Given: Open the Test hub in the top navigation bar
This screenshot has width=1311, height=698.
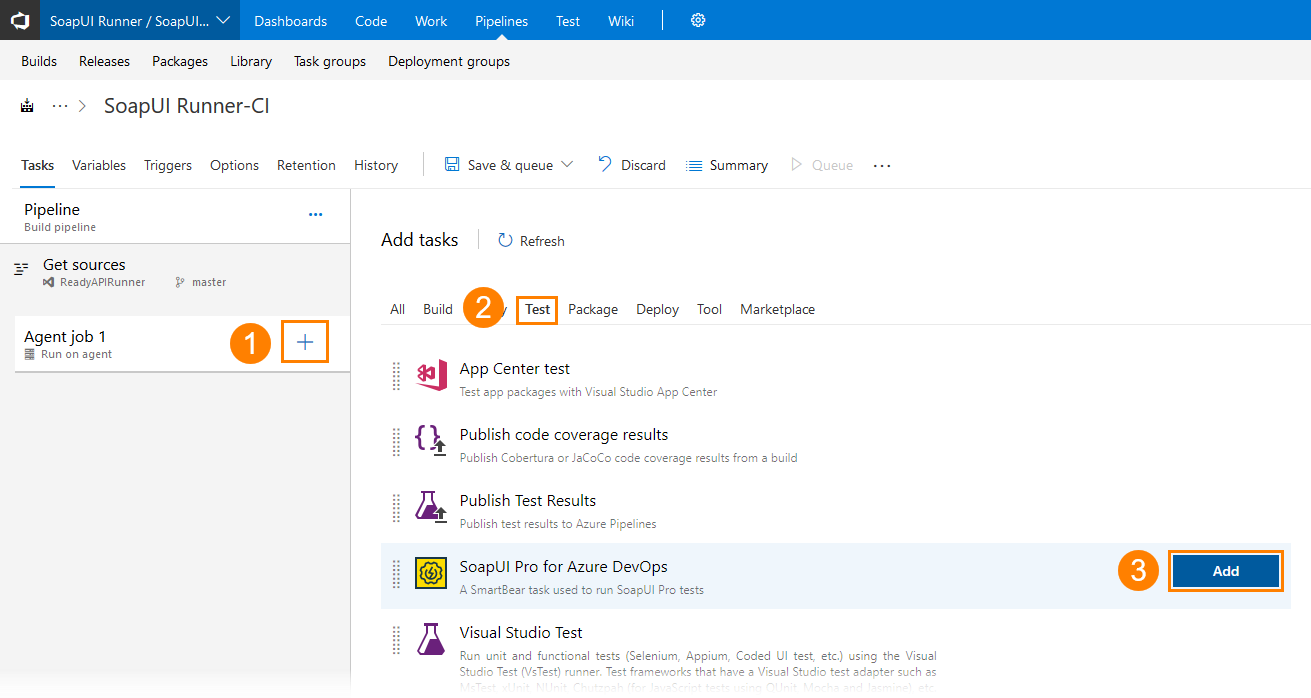Looking at the screenshot, I should 568,21.
